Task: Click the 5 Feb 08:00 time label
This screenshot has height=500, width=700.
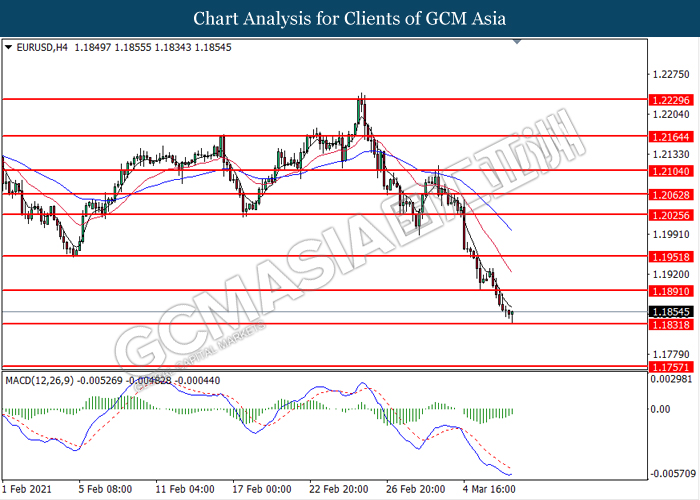Action: pos(105,489)
